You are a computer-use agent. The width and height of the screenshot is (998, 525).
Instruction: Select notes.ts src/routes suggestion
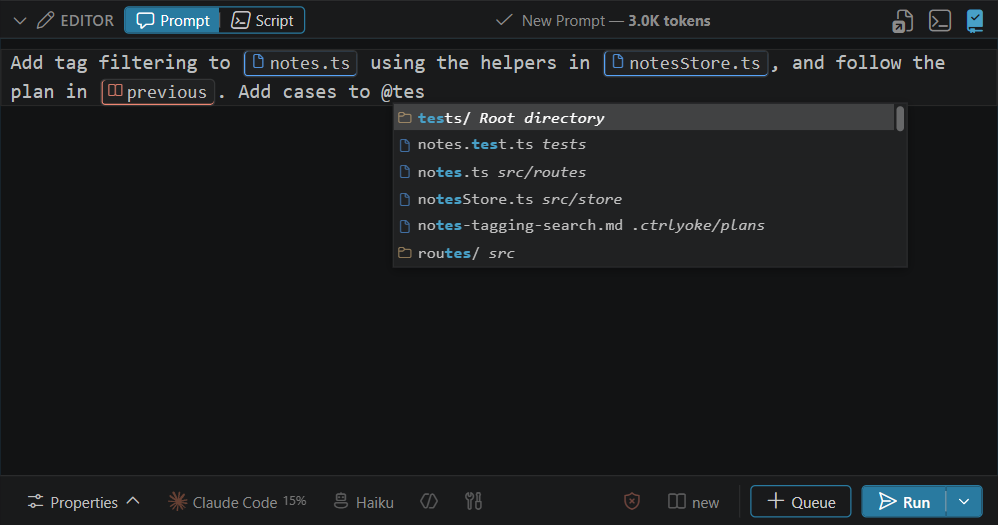pyautogui.click(x=644, y=172)
